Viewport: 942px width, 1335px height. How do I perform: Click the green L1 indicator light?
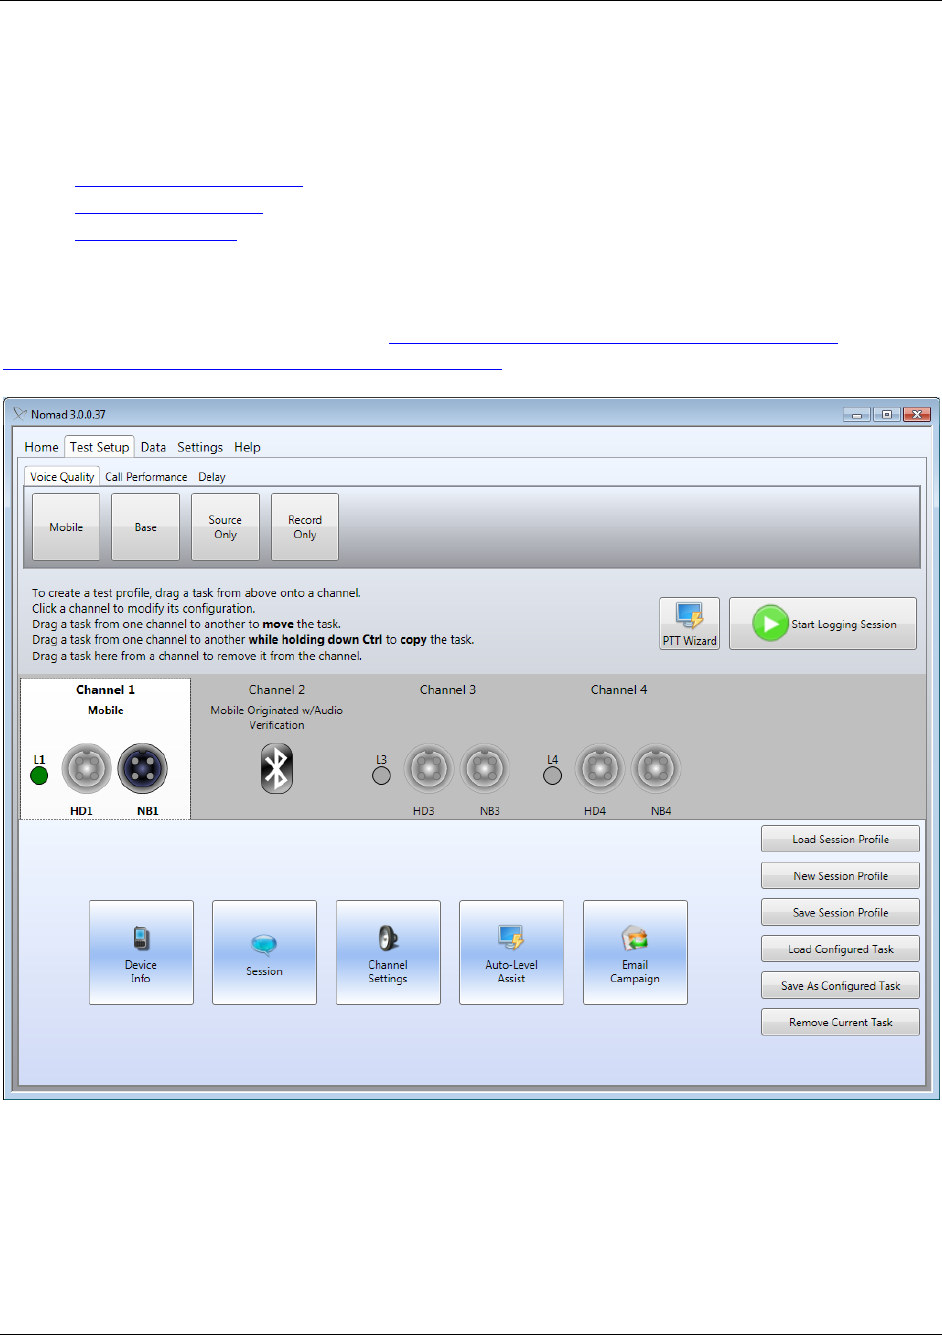click(39, 775)
